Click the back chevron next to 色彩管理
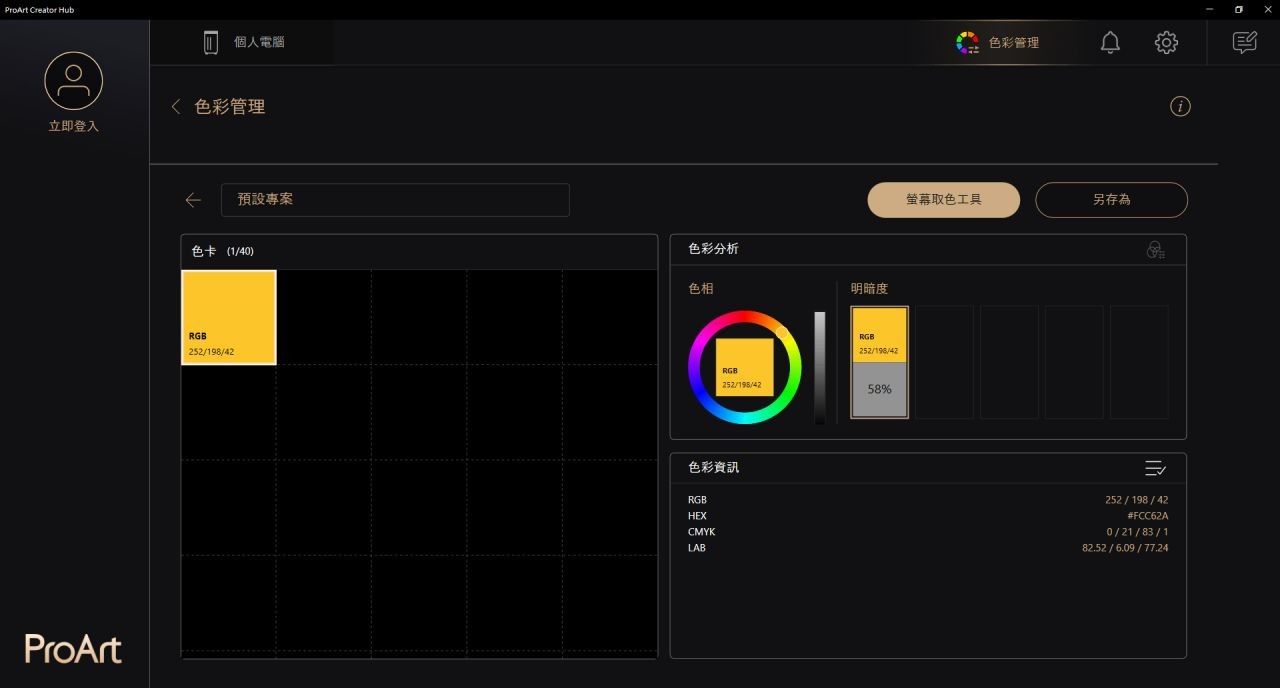This screenshot has height=688, width=1280. tap(176, 107)
